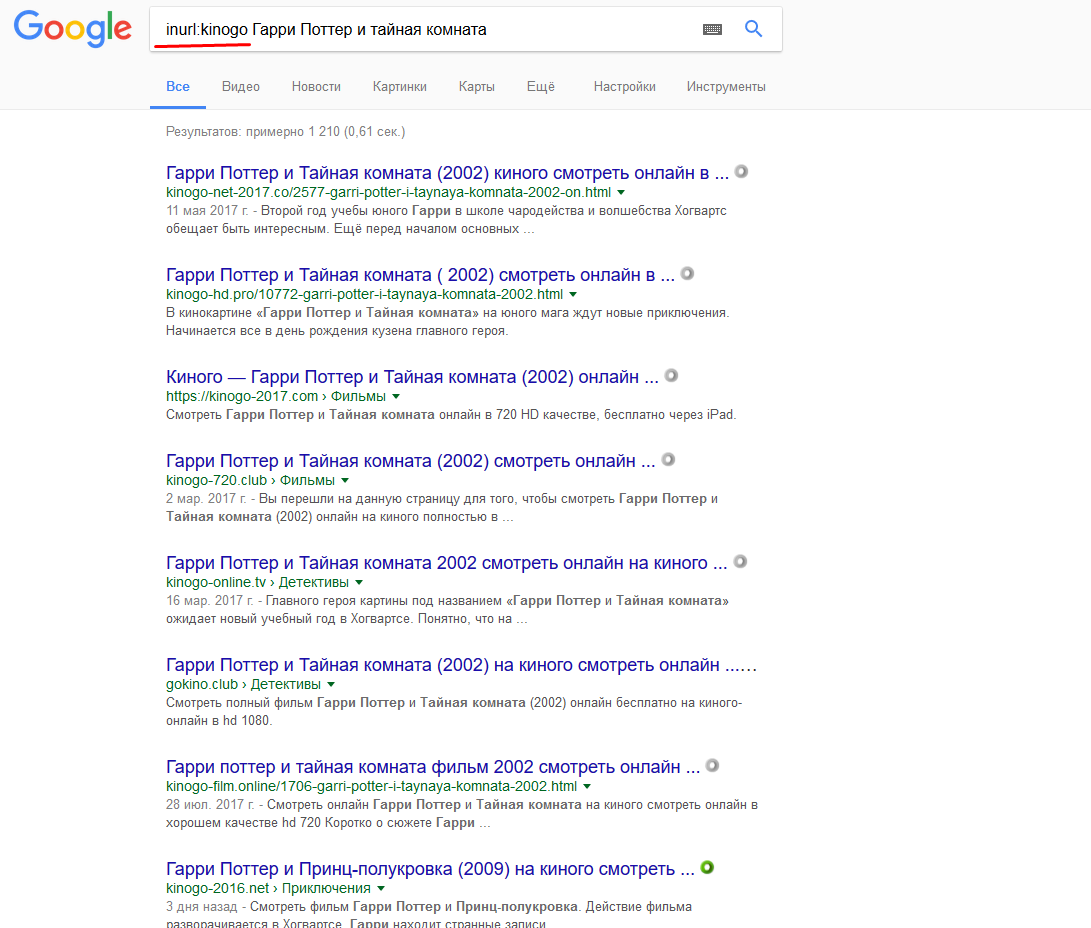The image size is (1091, 928).
Task: Open dropdown arrow after kinogo-online.tv › Детективы
Action: tap(359, 582)
